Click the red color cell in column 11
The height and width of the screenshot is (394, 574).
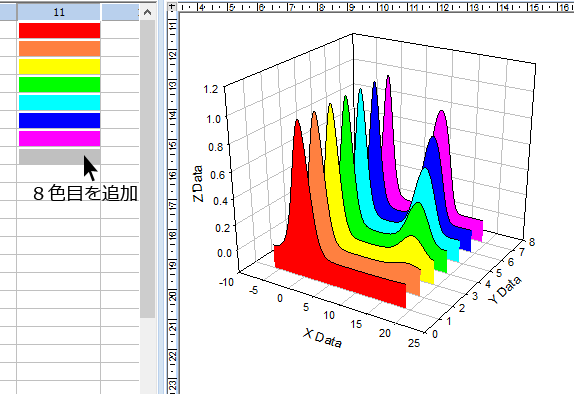pos(59,30)
